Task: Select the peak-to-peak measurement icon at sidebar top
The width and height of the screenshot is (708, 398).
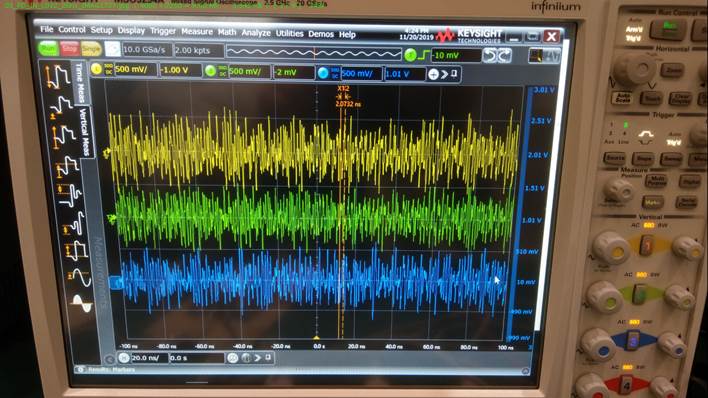Action: click(58, 76)
